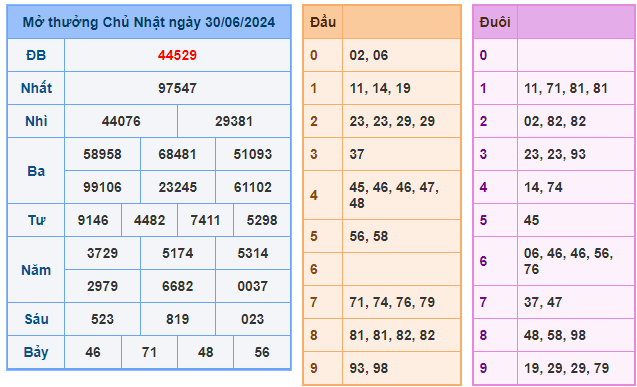This screenshot has height=387, width=637.
Task: Click the Đầu column header
Action: 323,22
